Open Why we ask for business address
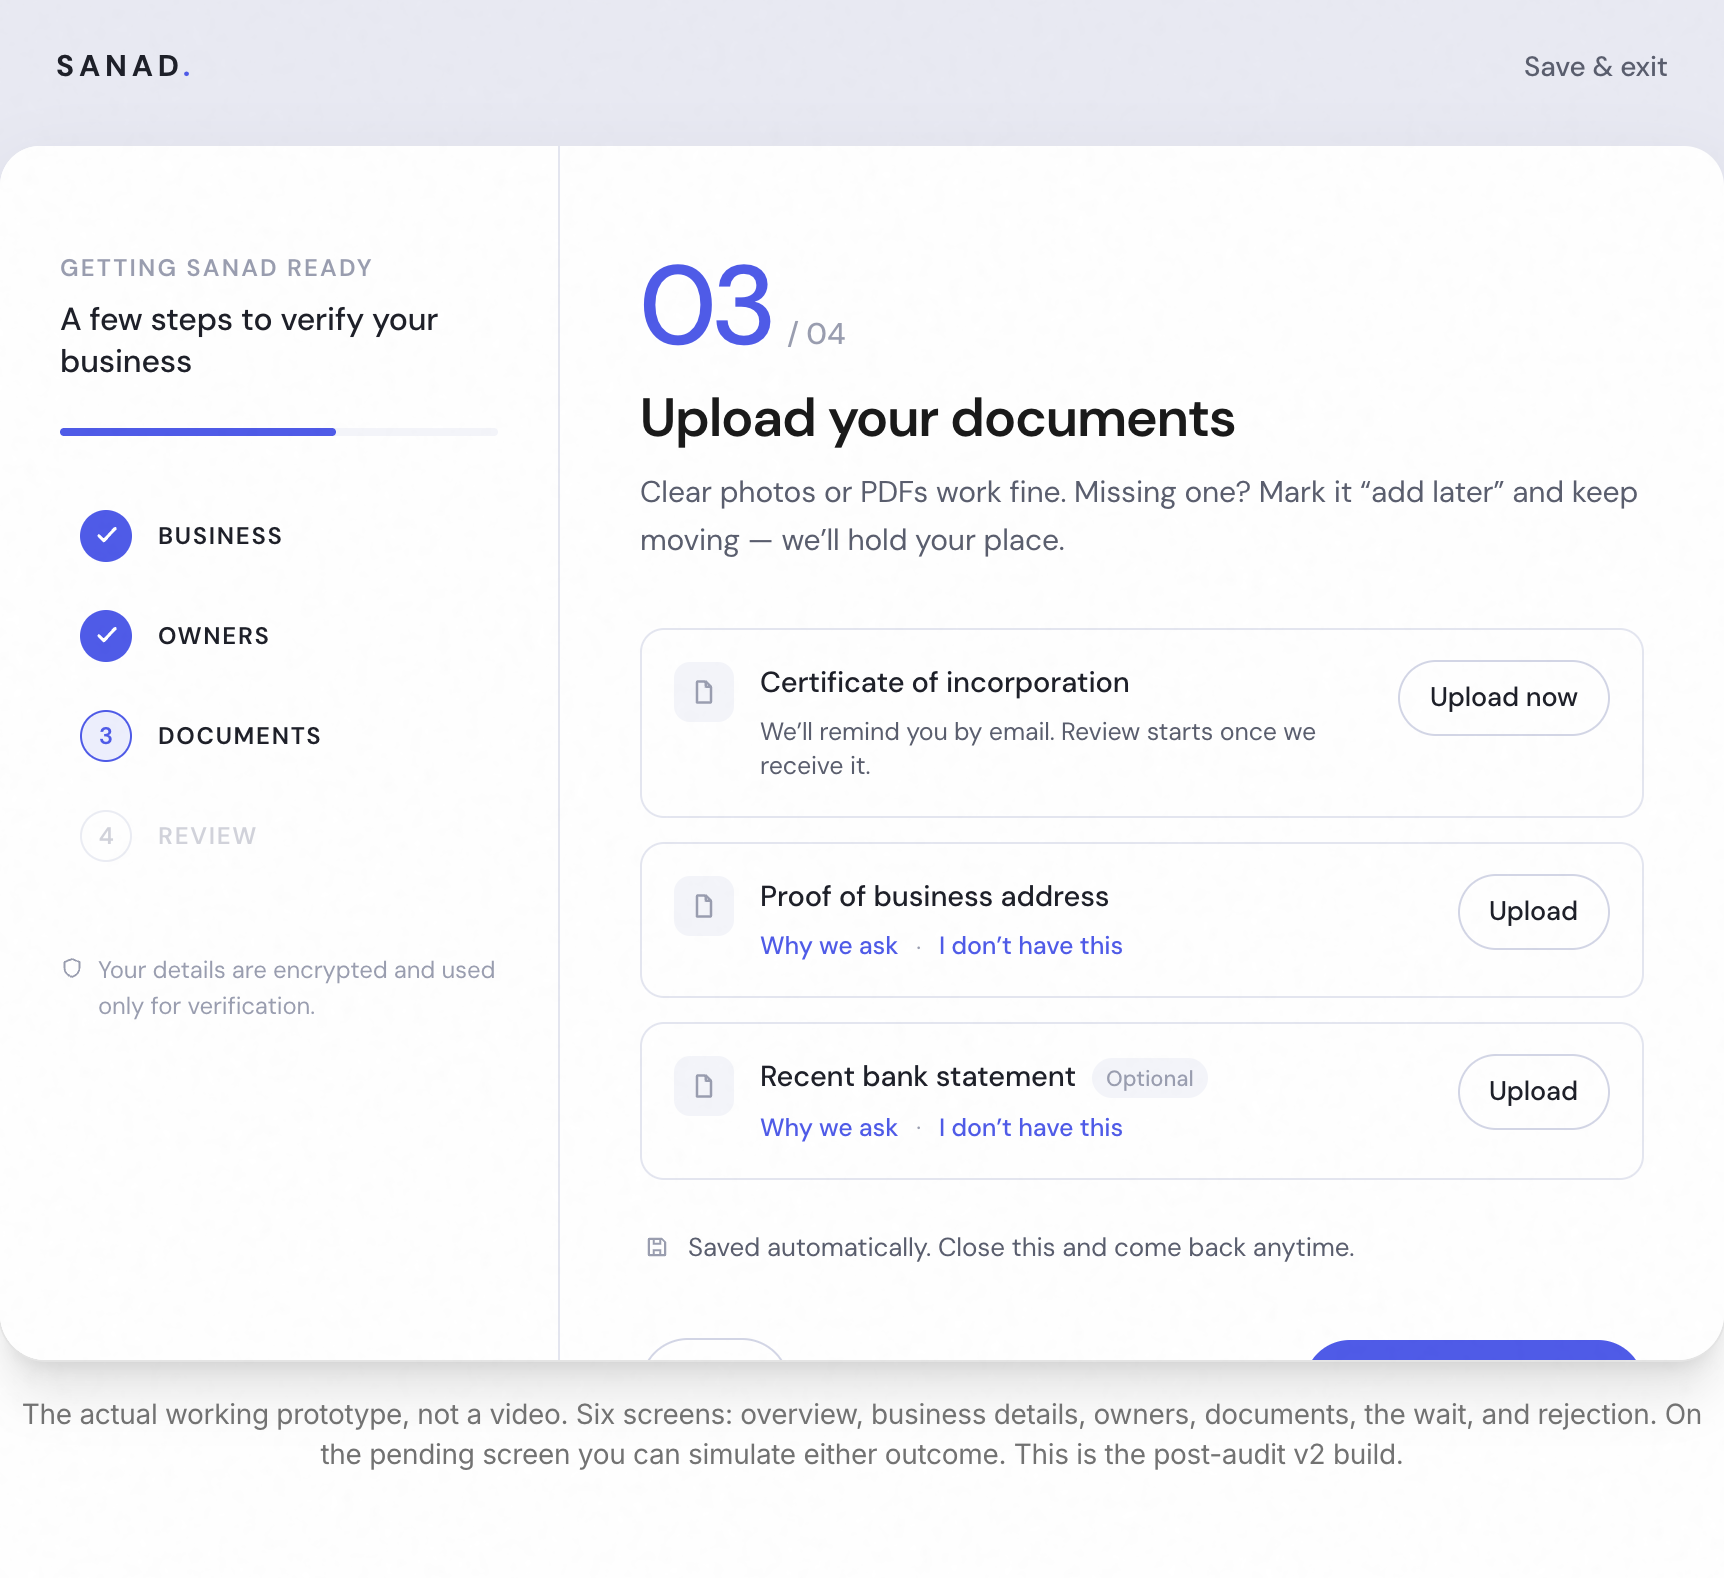Screen dimensions: 1724x1578 [829, 946]
